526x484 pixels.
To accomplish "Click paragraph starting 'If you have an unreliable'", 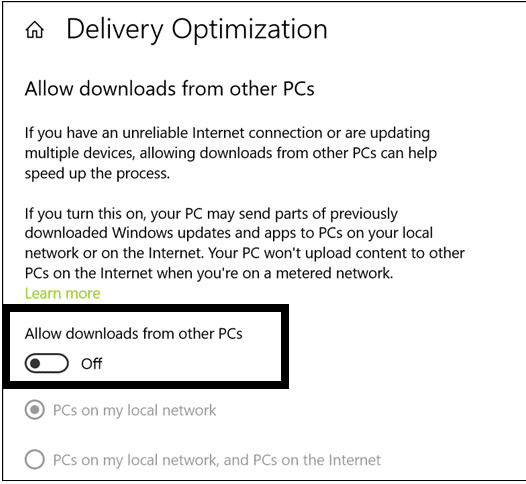I will pyautogui.click(x=231, y=153).
